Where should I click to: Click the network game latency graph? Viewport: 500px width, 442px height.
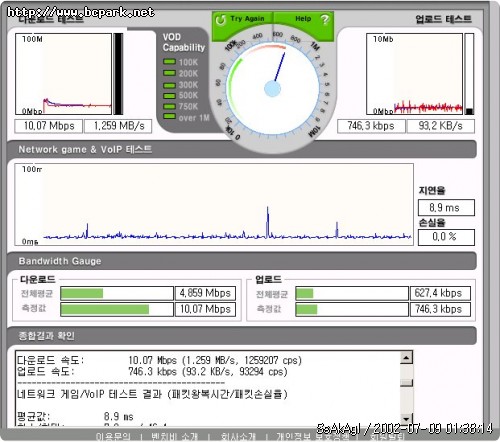[x=214, y=204]
